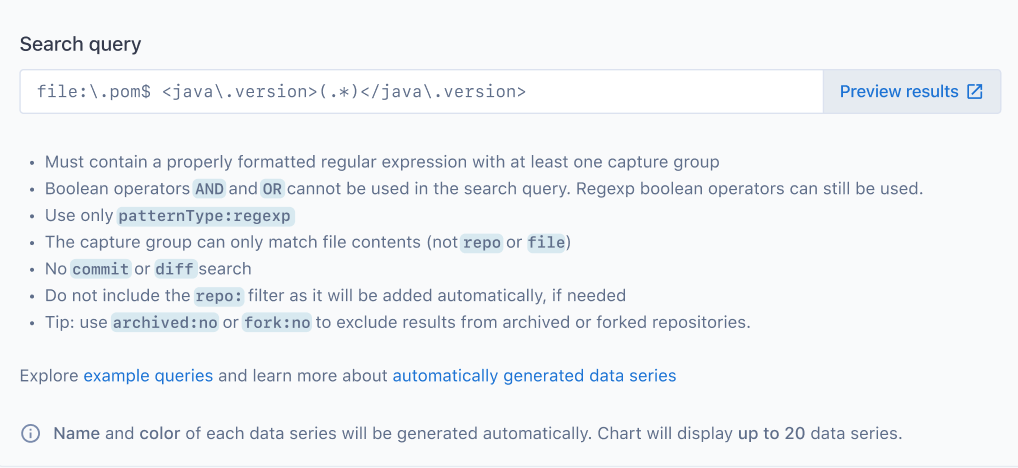The image size is (1018, 468).
Task: Click the fork:no code snippet
Action: 277,323
